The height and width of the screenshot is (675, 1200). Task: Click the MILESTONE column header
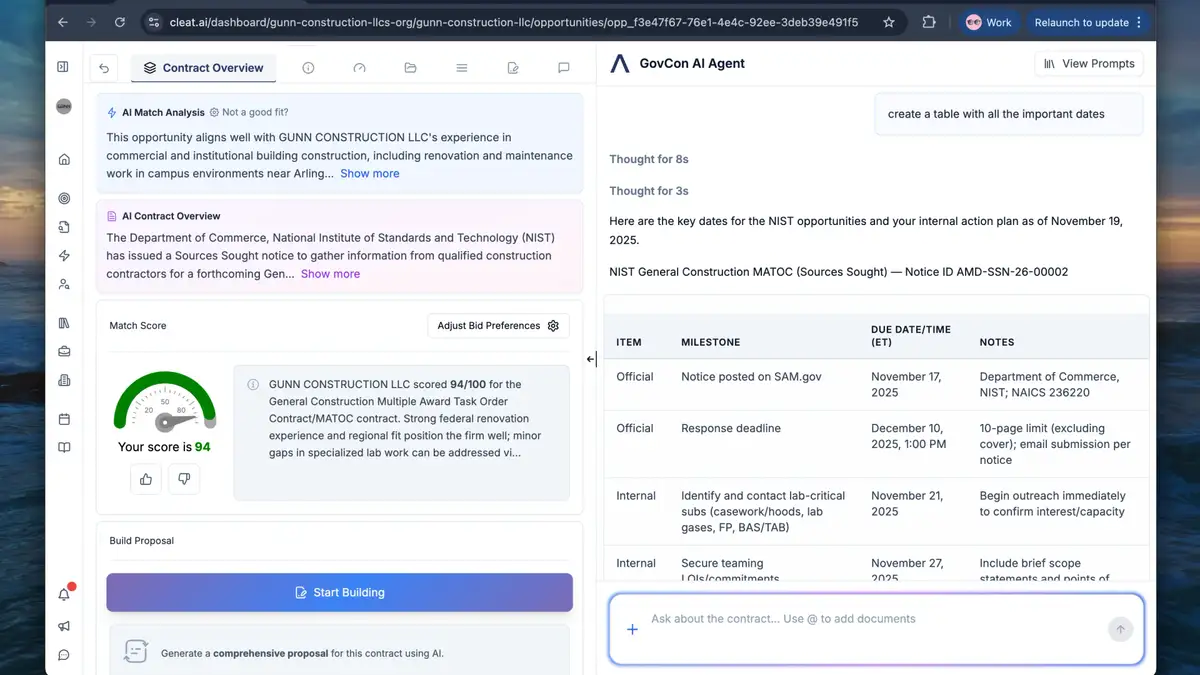click(710, 342)
